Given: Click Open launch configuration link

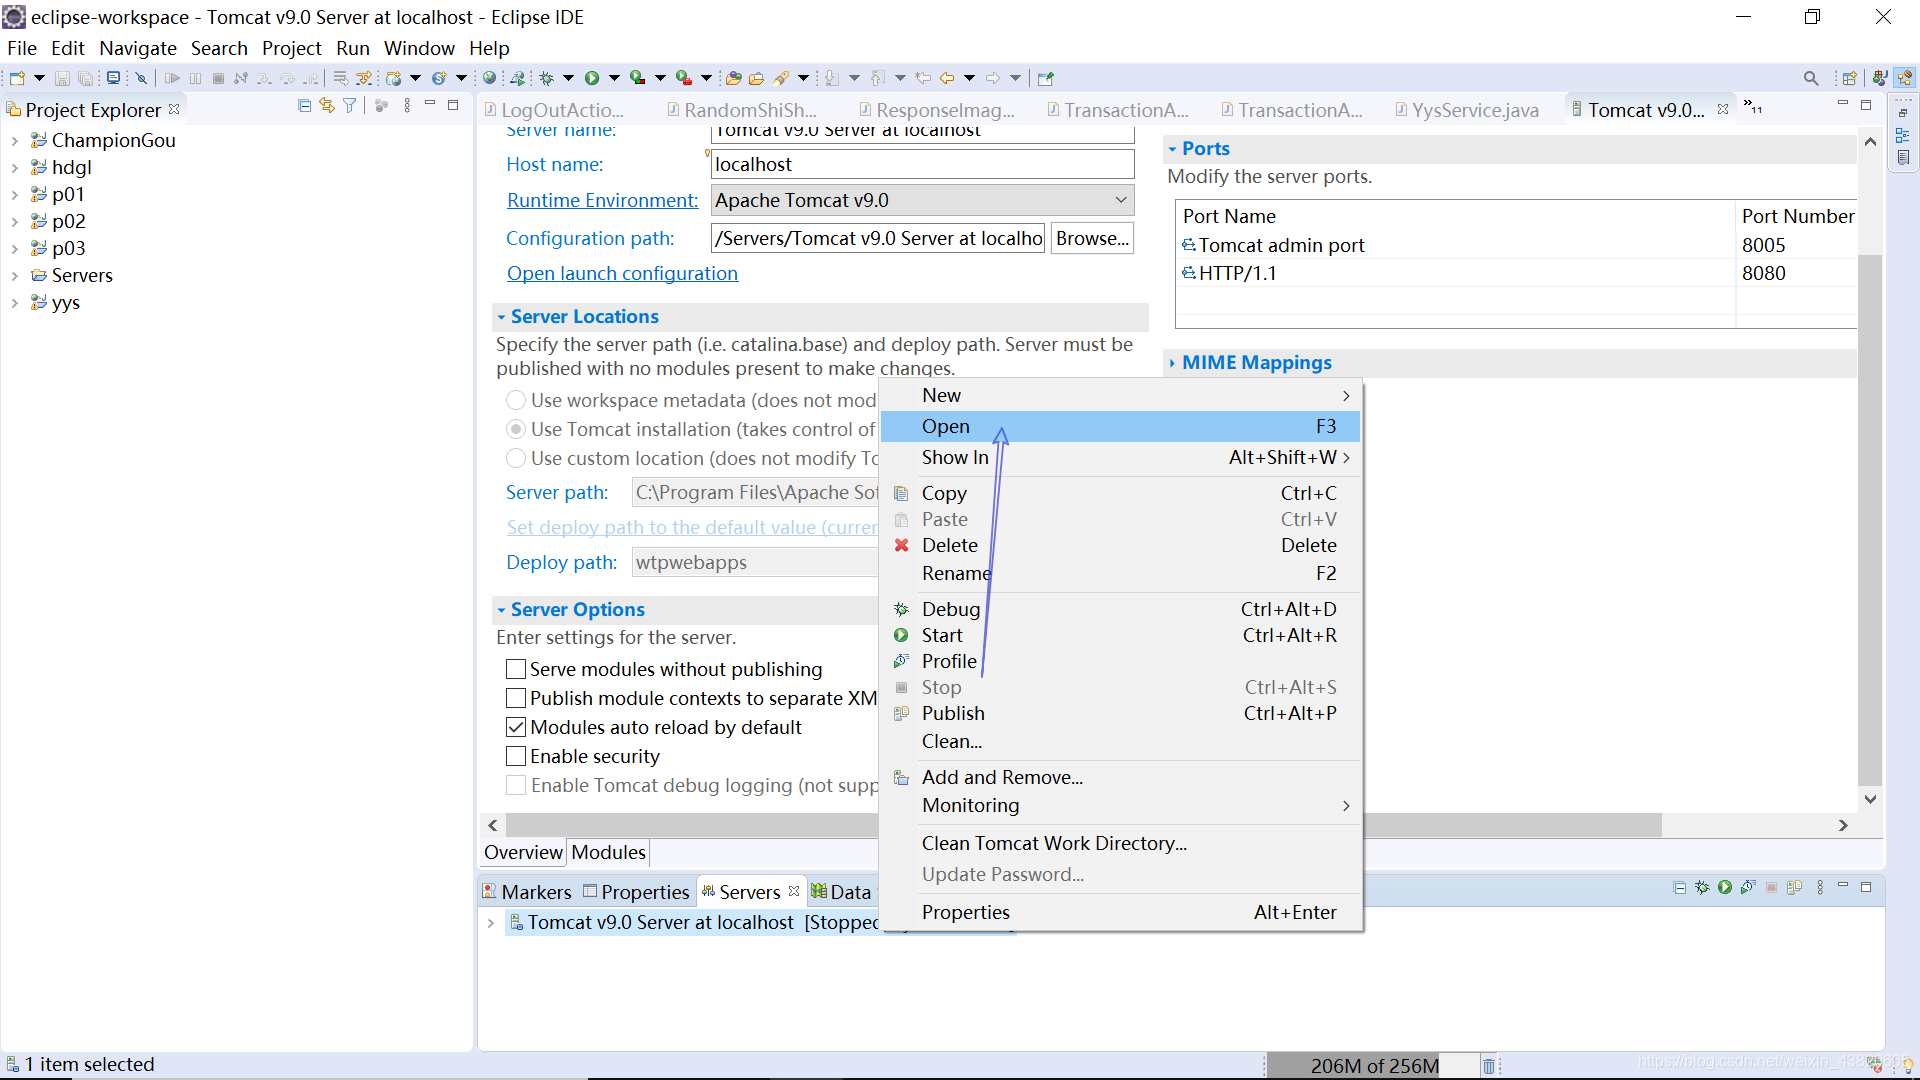Looking at the screenshot, I should (622, 273).
